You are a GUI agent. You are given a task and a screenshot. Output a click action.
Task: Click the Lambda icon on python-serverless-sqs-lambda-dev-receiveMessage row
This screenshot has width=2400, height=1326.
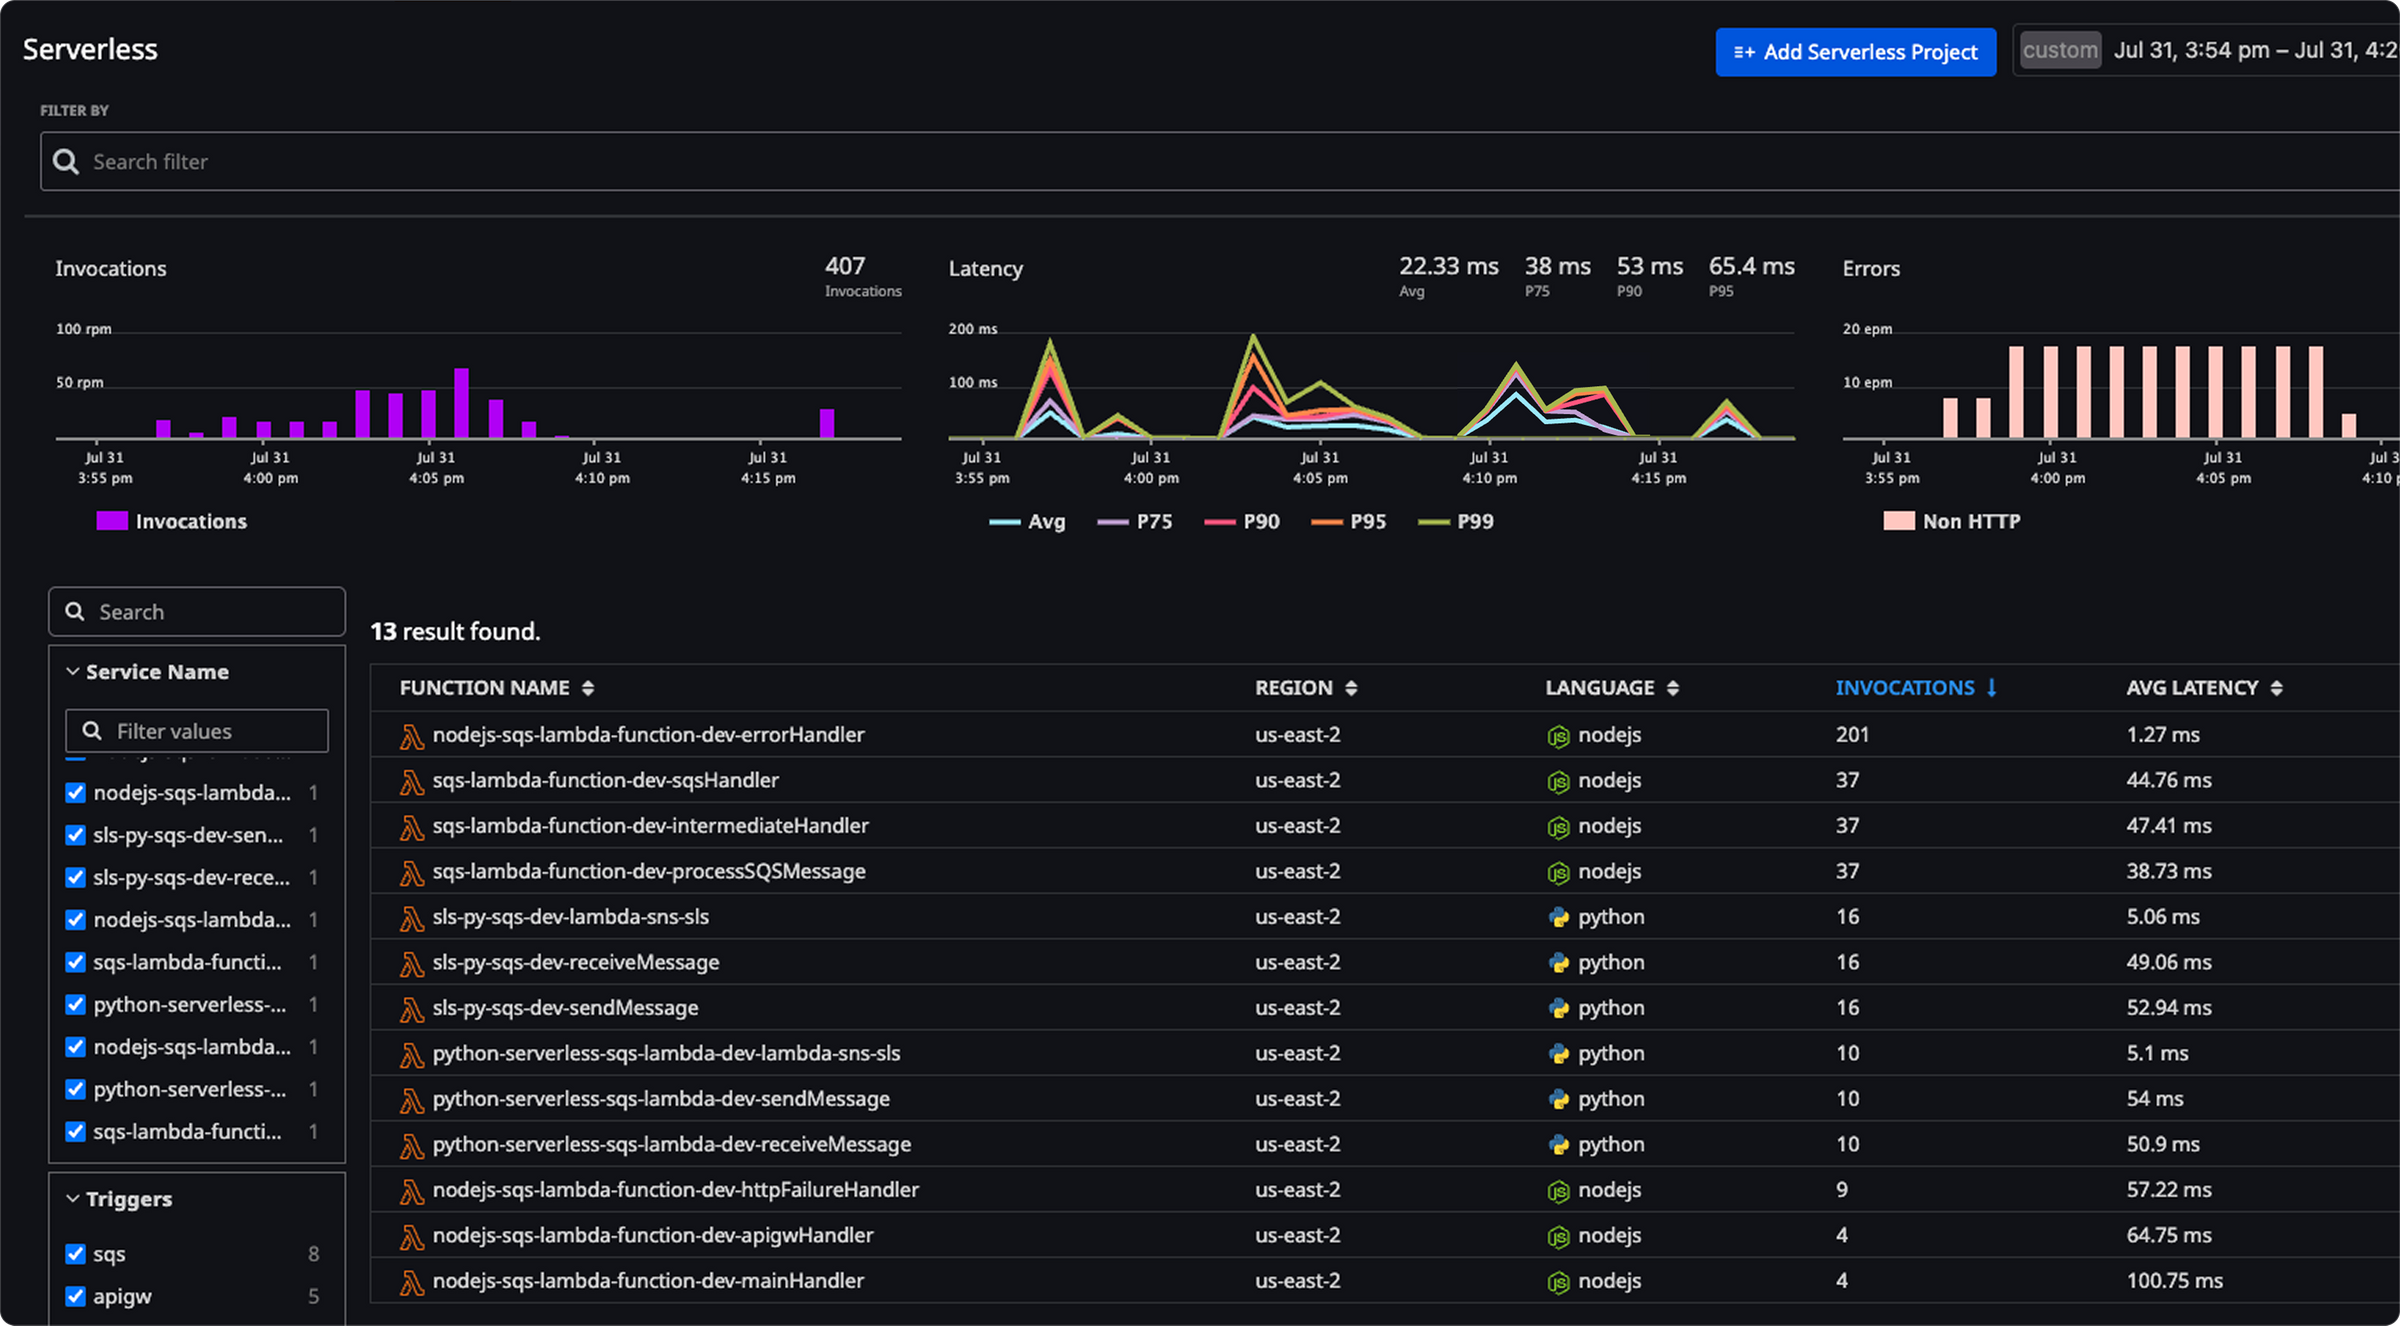pyautogui.click(x=411, y=1144)
